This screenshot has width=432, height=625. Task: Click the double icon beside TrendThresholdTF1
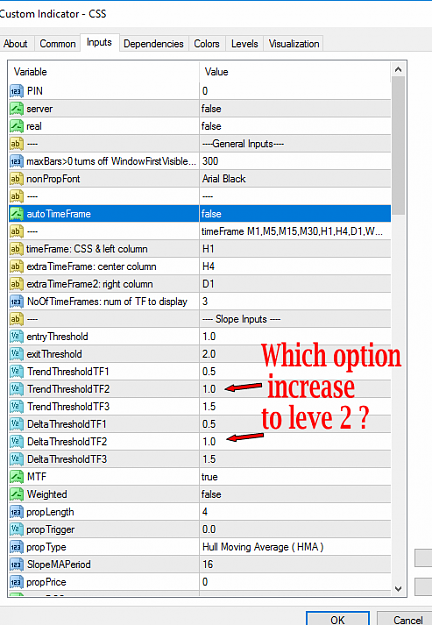click(16, 372)
